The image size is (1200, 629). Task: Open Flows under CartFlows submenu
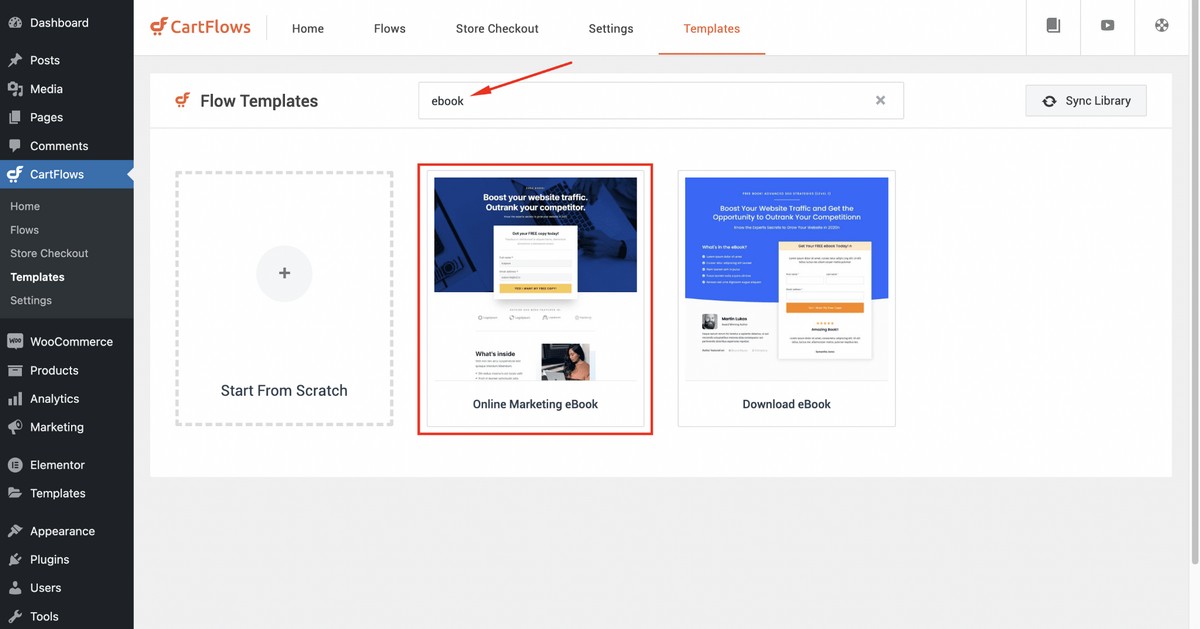(x=25, y=229)
